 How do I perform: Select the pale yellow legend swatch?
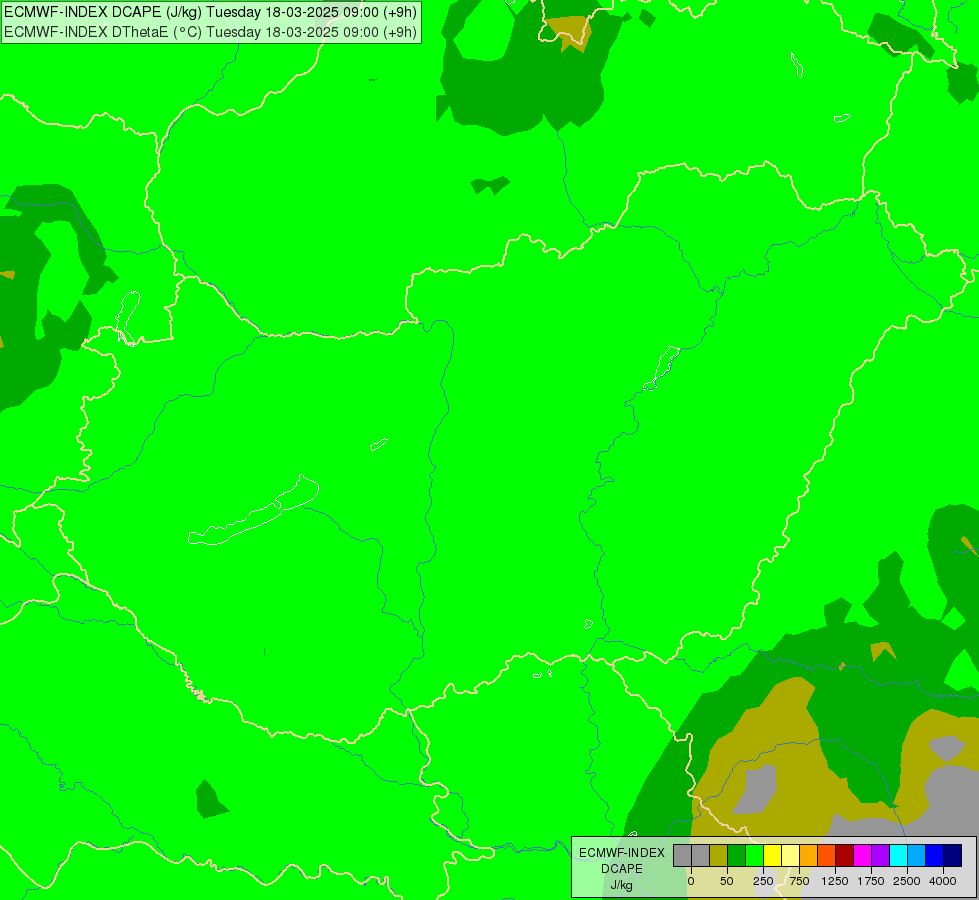tap(790, 855)
